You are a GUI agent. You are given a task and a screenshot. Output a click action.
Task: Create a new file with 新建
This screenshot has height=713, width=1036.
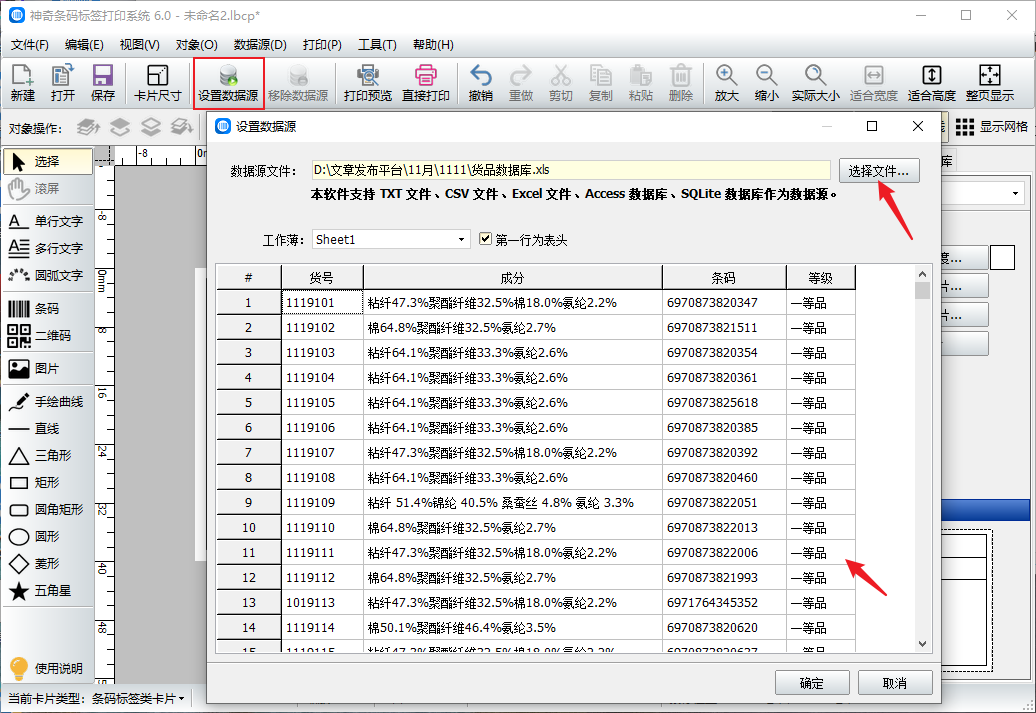[22, 83]
